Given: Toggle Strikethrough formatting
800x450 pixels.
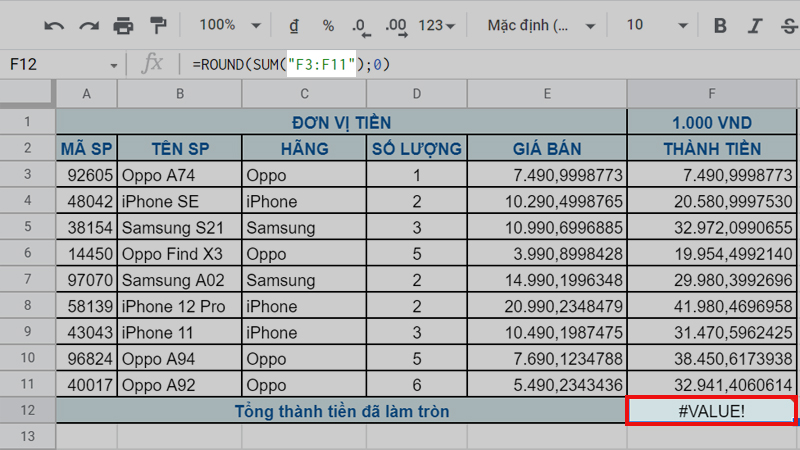Looking at the screenshot, I should [x=789, y=26].
